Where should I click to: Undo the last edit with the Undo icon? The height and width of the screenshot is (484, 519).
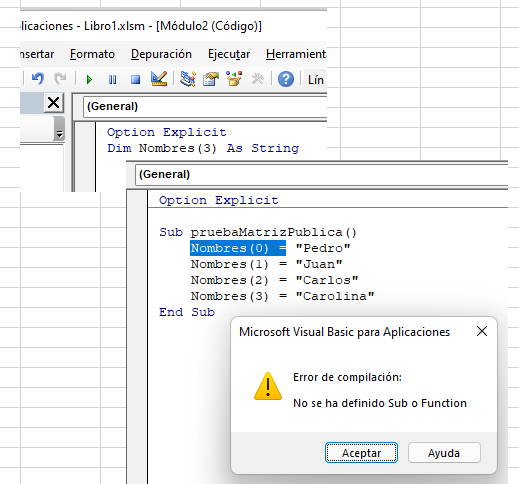tap(38, 79)
